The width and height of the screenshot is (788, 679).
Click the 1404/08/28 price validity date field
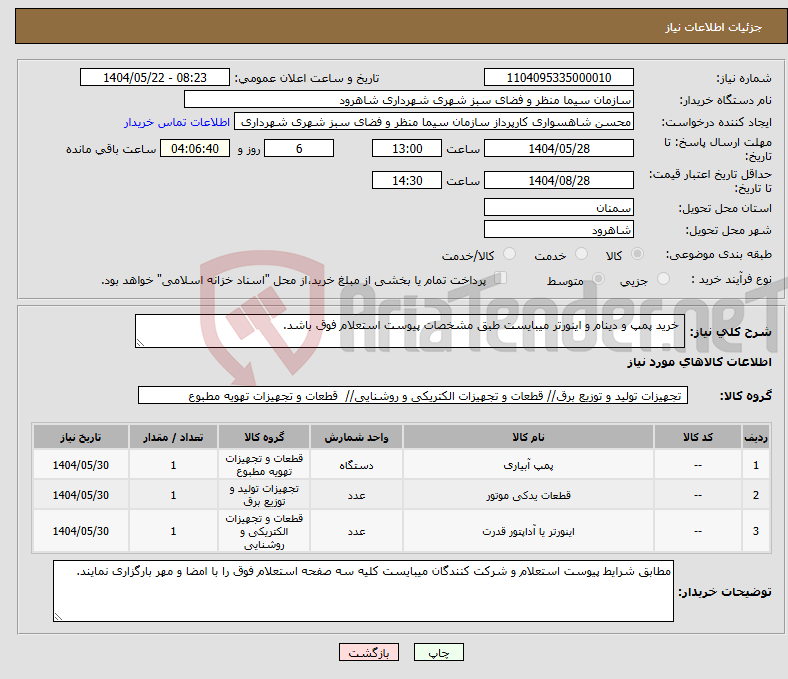click(558, 181)
